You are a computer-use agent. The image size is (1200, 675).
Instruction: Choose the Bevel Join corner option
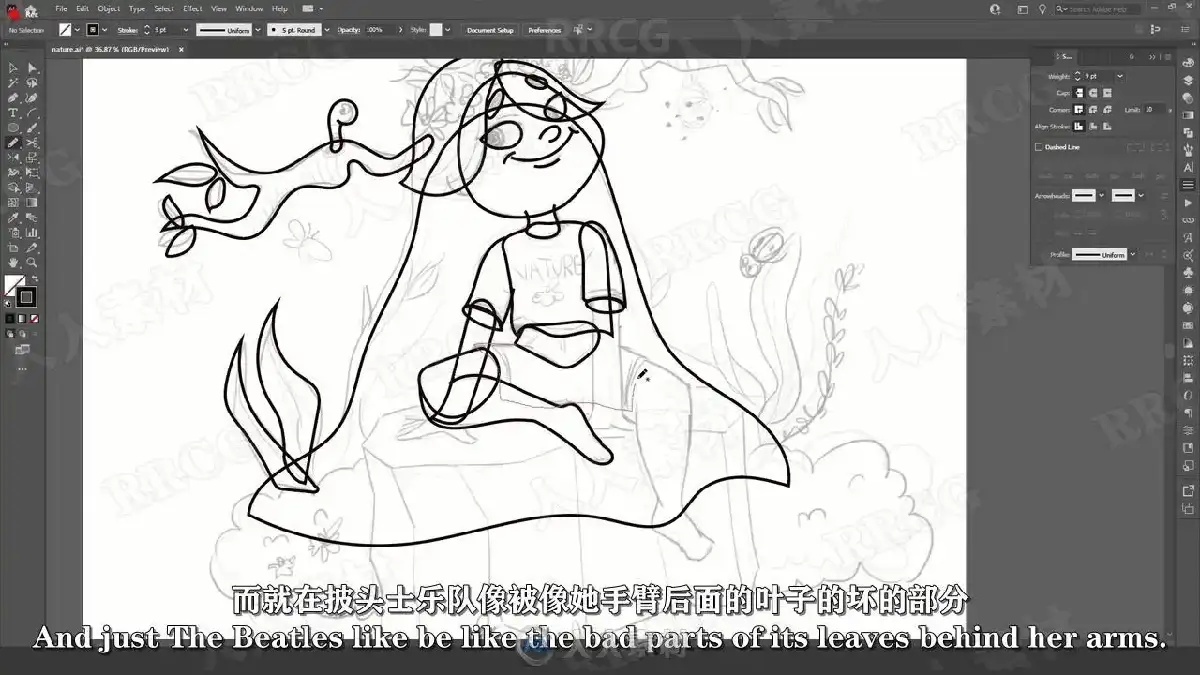[1108, 110]
